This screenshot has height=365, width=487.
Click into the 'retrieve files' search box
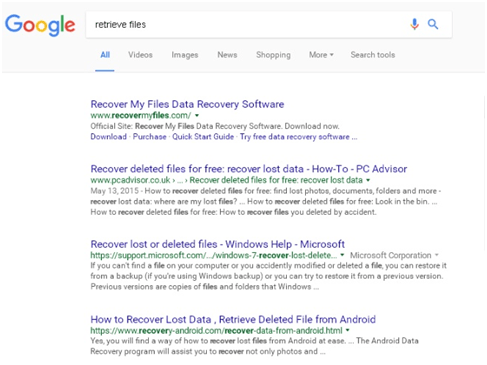point(247,25)
